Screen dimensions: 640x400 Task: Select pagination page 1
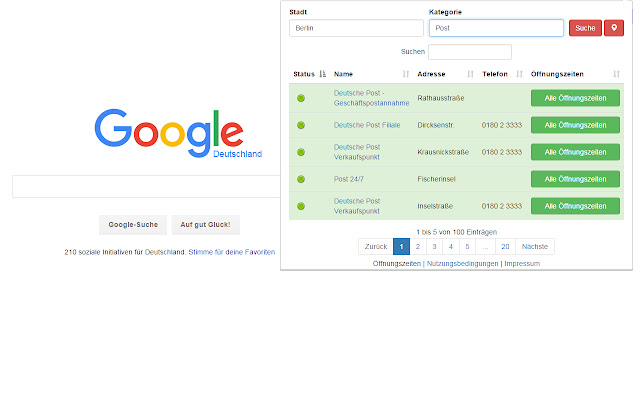coord(401,247)
